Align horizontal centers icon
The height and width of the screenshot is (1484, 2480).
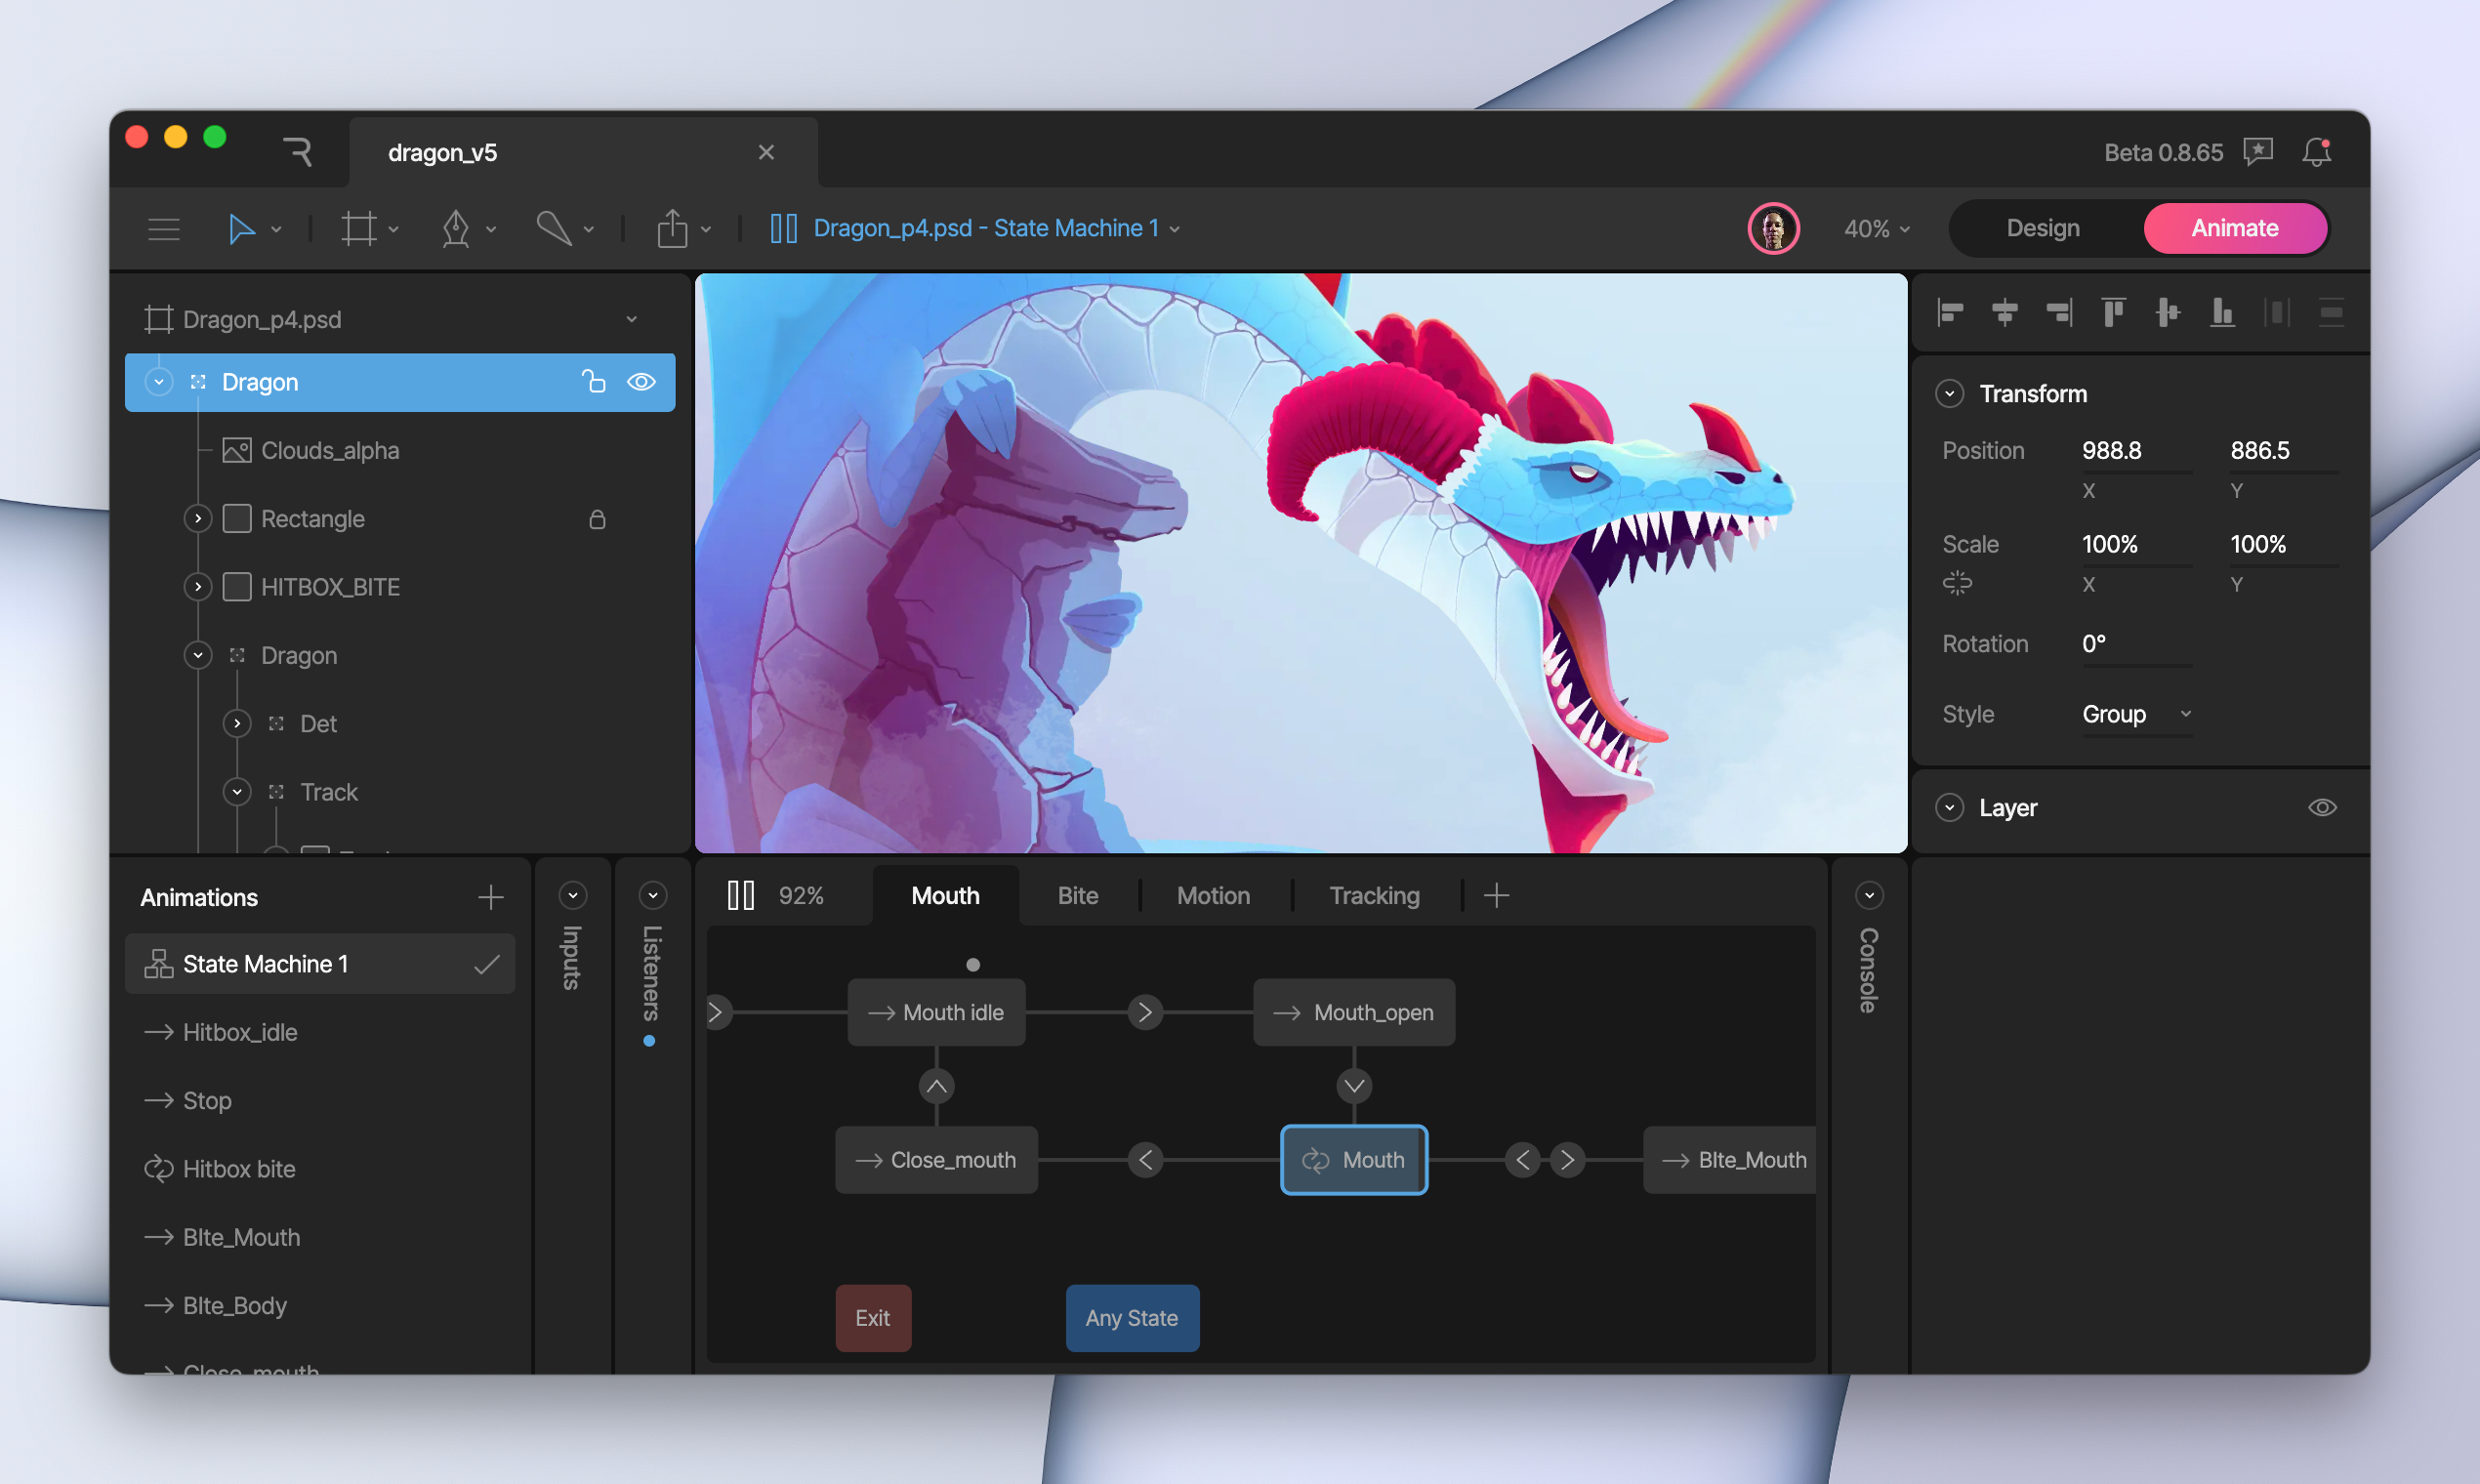[x=2004, y=313]
